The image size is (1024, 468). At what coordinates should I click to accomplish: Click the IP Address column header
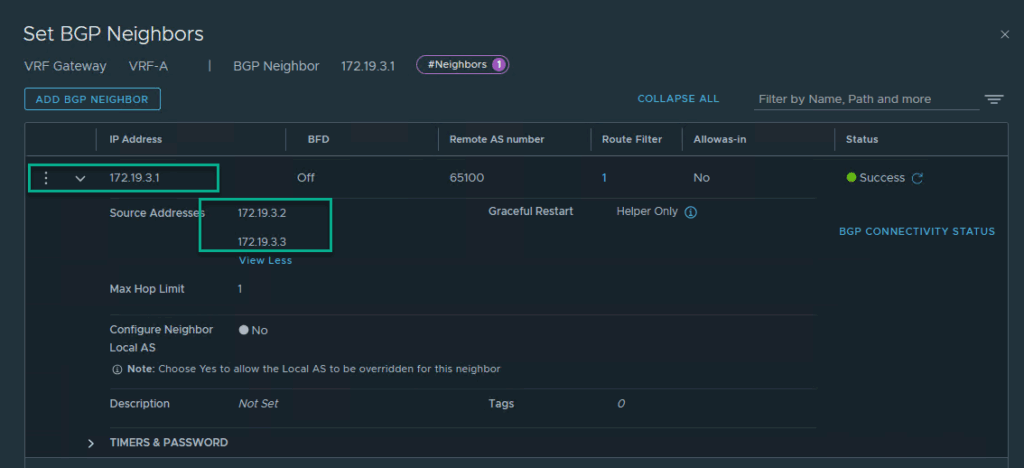tap(136, 139)
